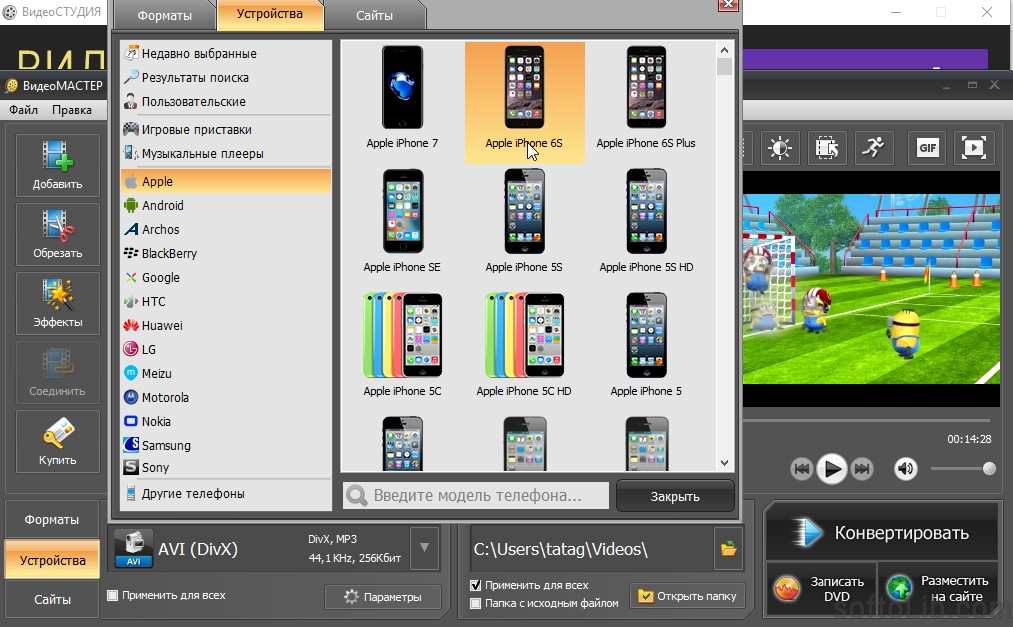Open Результаты поиска category
1013x627 pixels.
(x=225, y=77)
